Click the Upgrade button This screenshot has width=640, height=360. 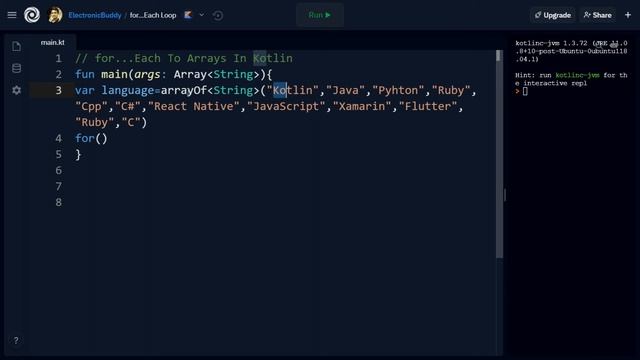[x=553, y=15]
